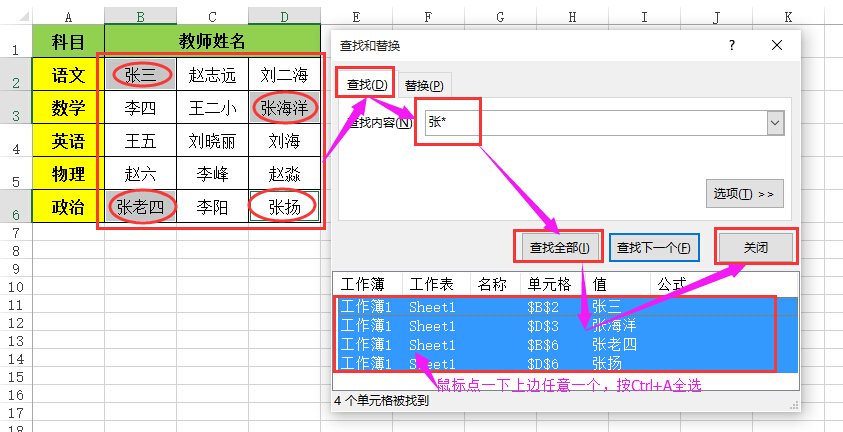Viewport: 843px width, 432px height.
Task: Close the Find and Replace dialog with X
Action: coord(777,46)
